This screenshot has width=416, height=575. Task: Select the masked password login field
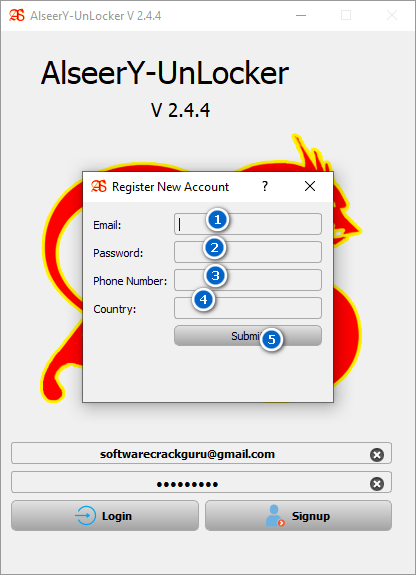[201, 482]
